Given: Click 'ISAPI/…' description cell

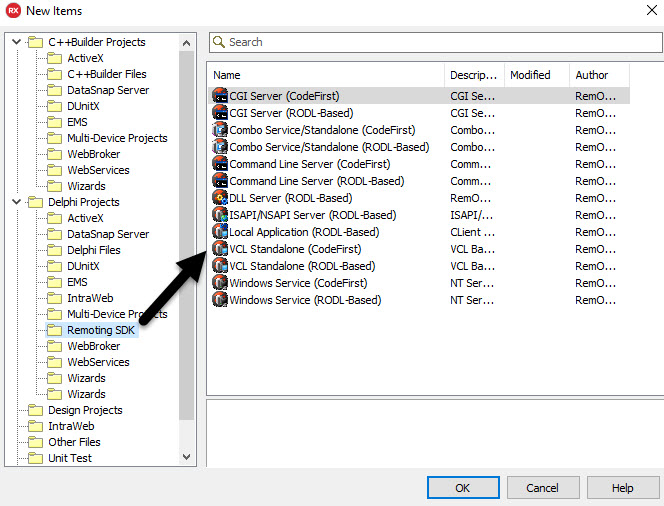Looking at the screenshot, I should (471, 215).
